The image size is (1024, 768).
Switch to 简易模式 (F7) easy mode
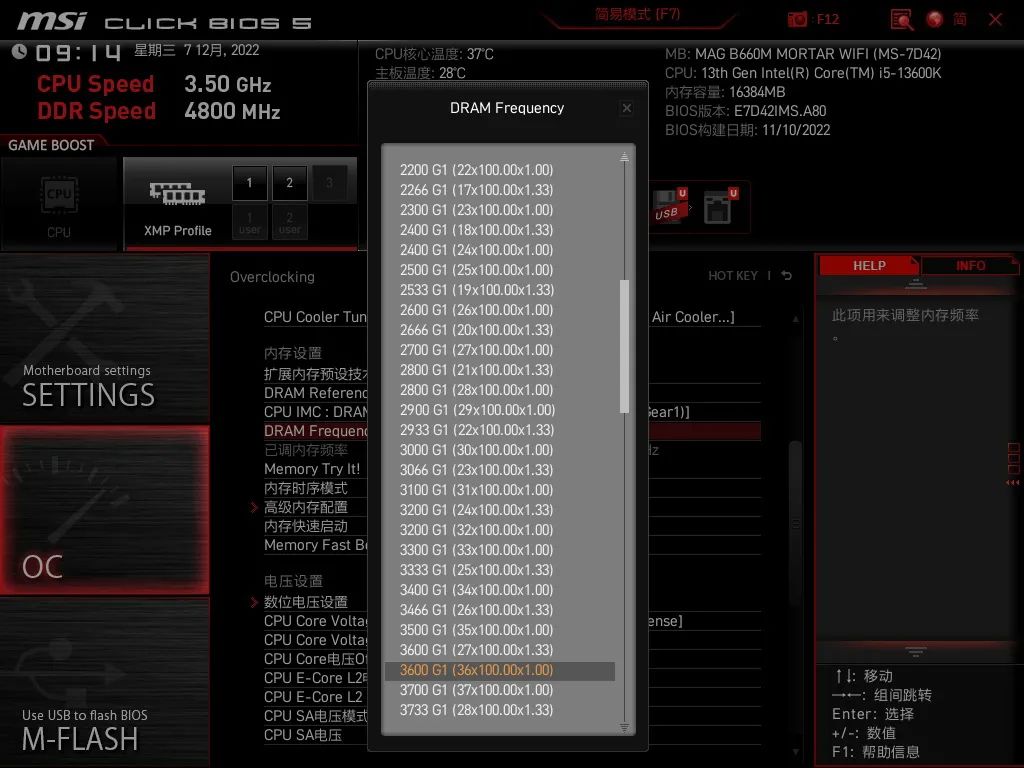tap(637, 14)
